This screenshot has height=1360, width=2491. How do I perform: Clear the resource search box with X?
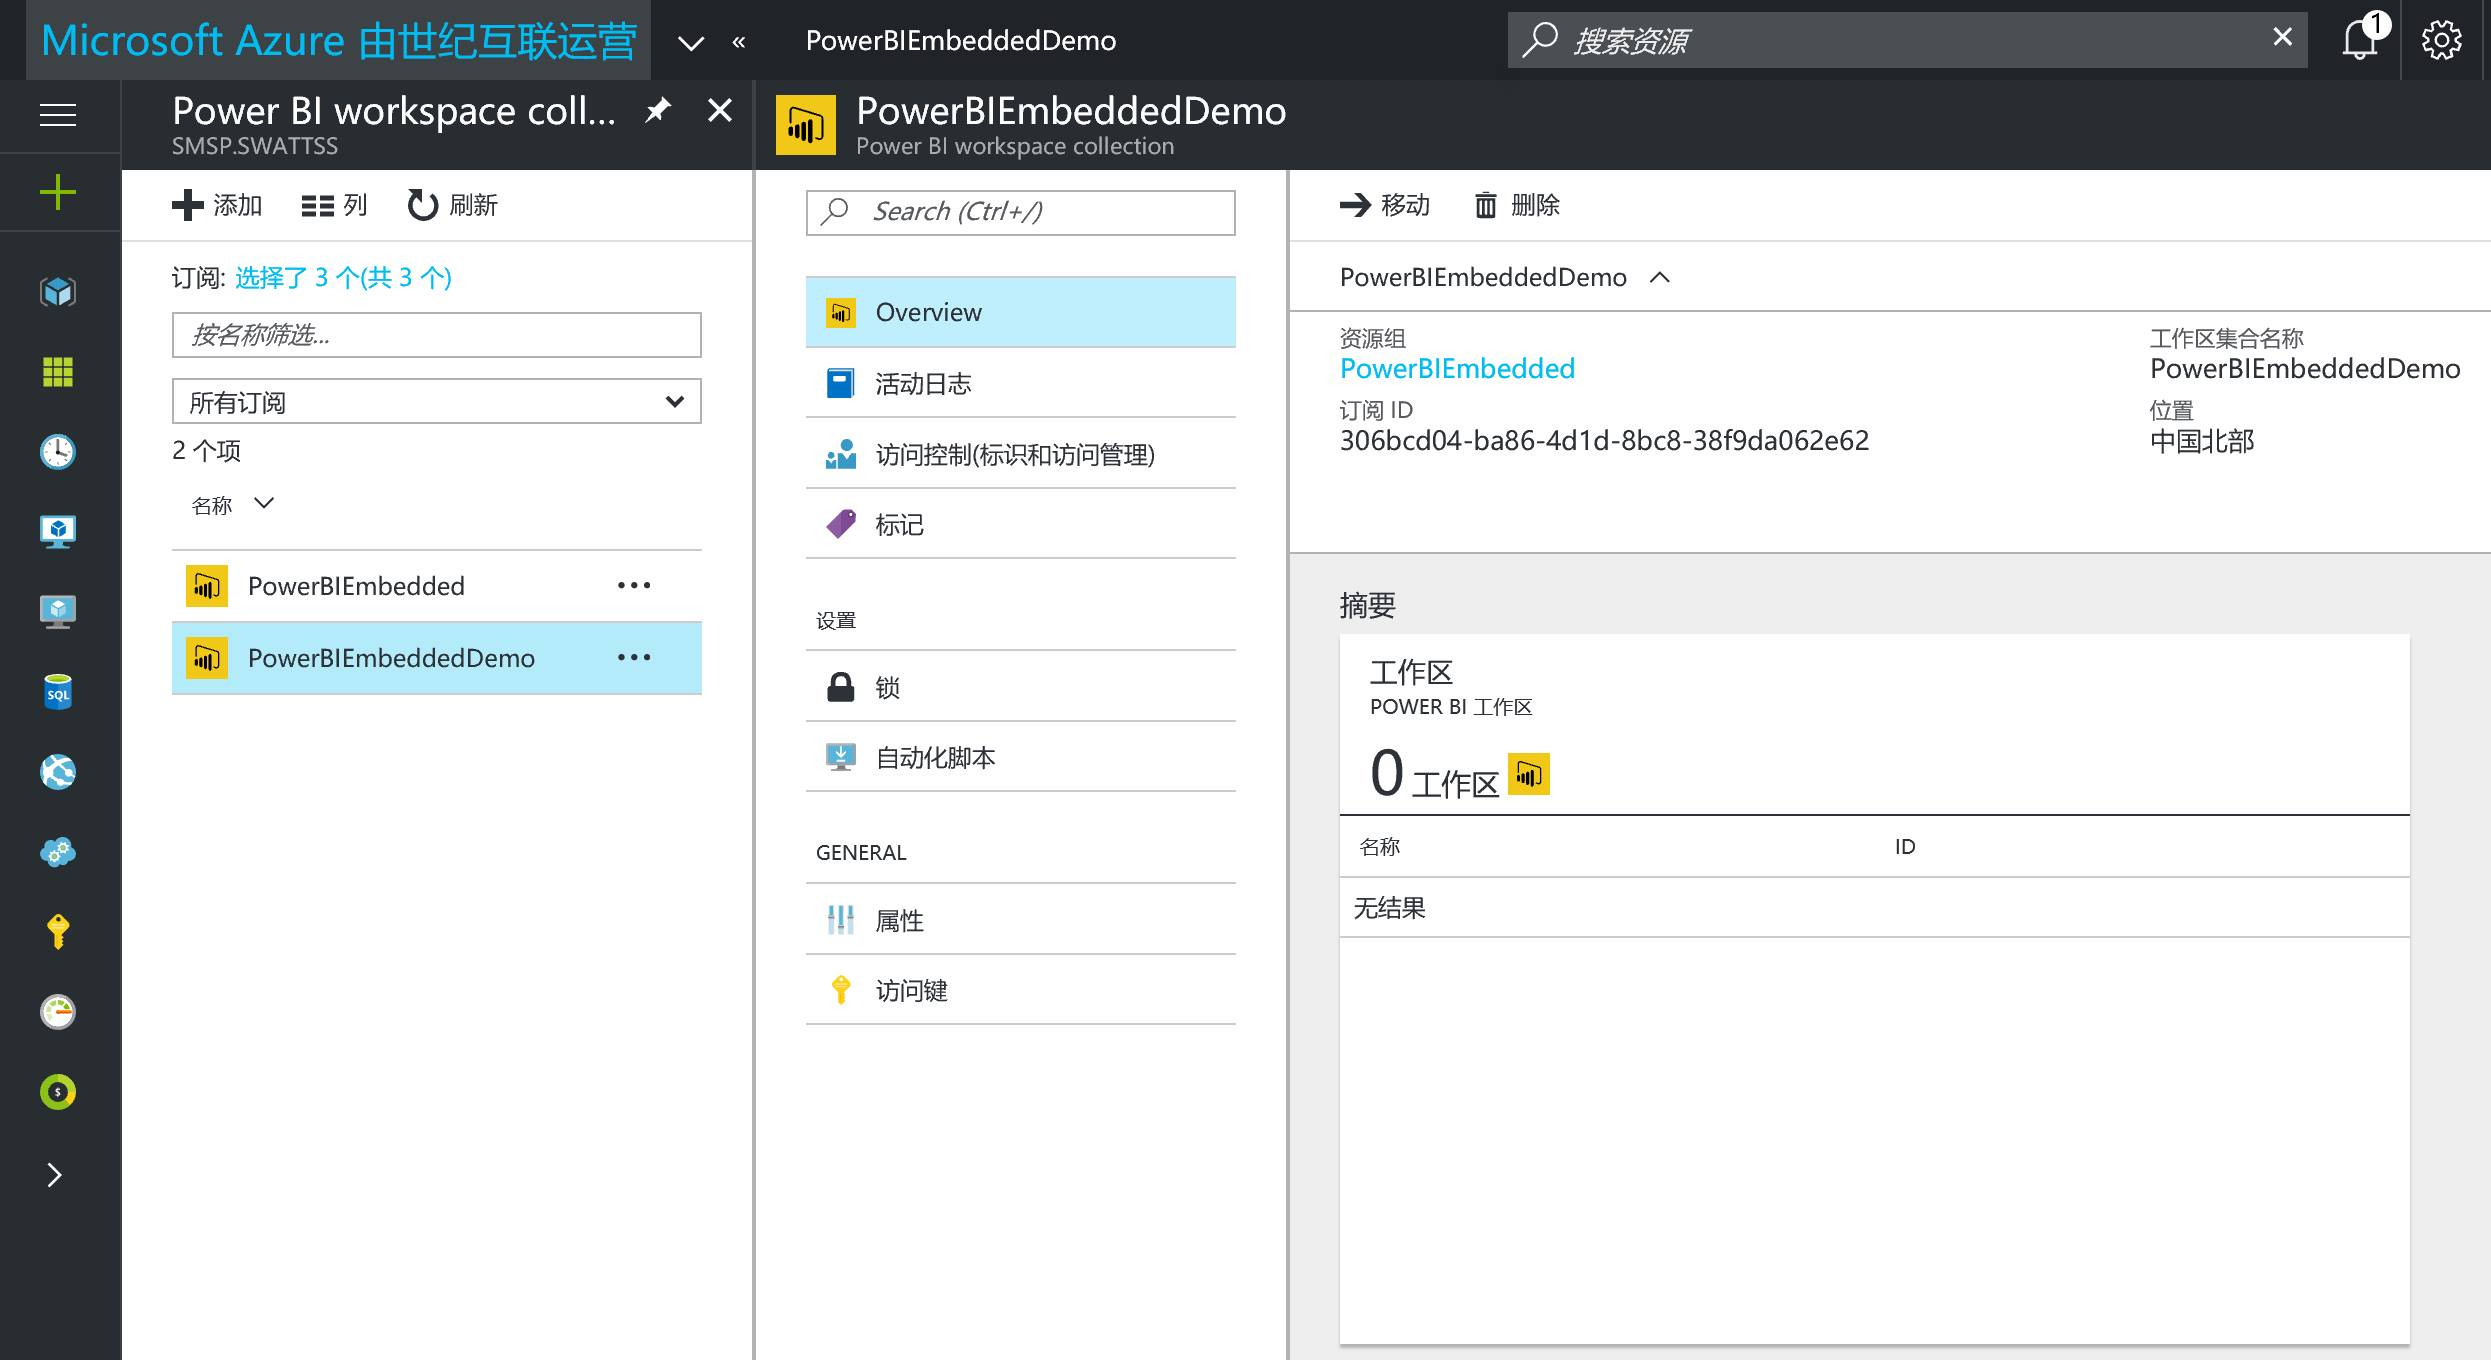(x=2282, y=37)
